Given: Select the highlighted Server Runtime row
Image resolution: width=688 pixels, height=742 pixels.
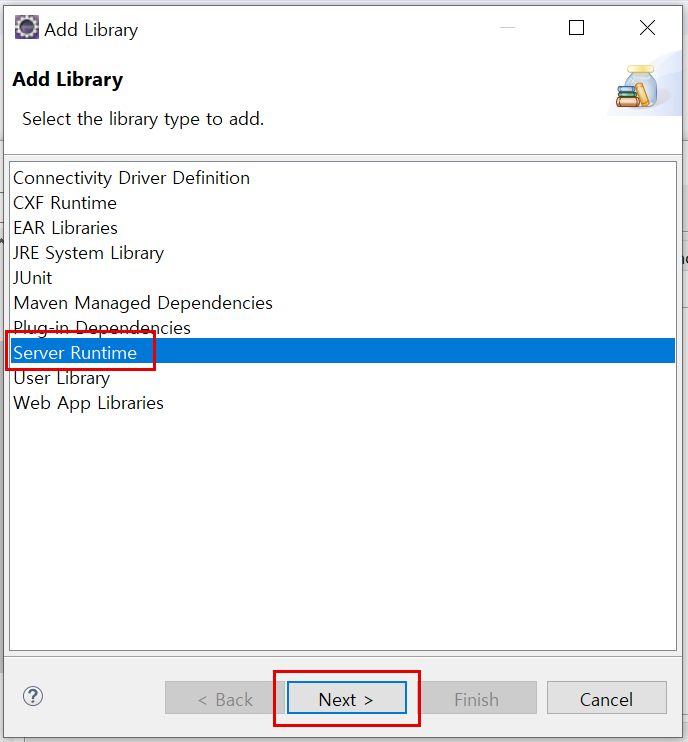Looking at the screenshot, I should (343, 351).
